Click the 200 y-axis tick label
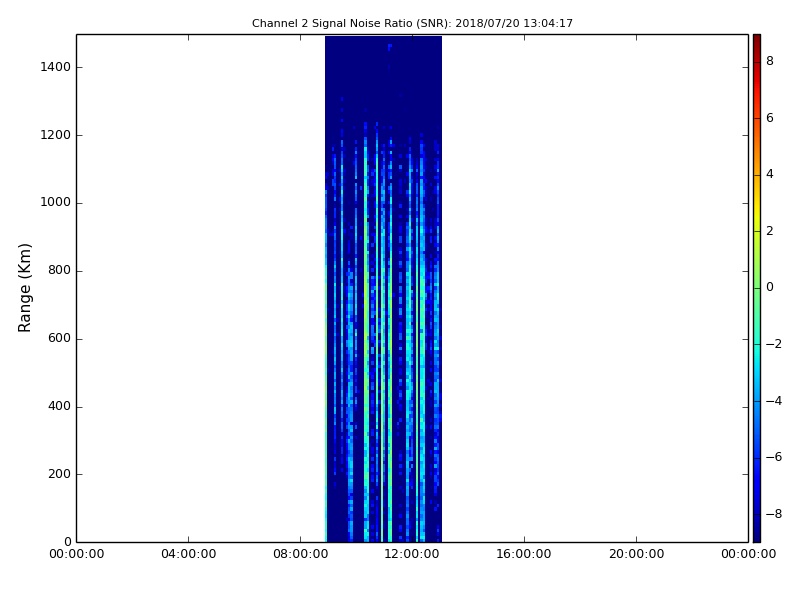This screenshot has height=600, width=800. 59,474
